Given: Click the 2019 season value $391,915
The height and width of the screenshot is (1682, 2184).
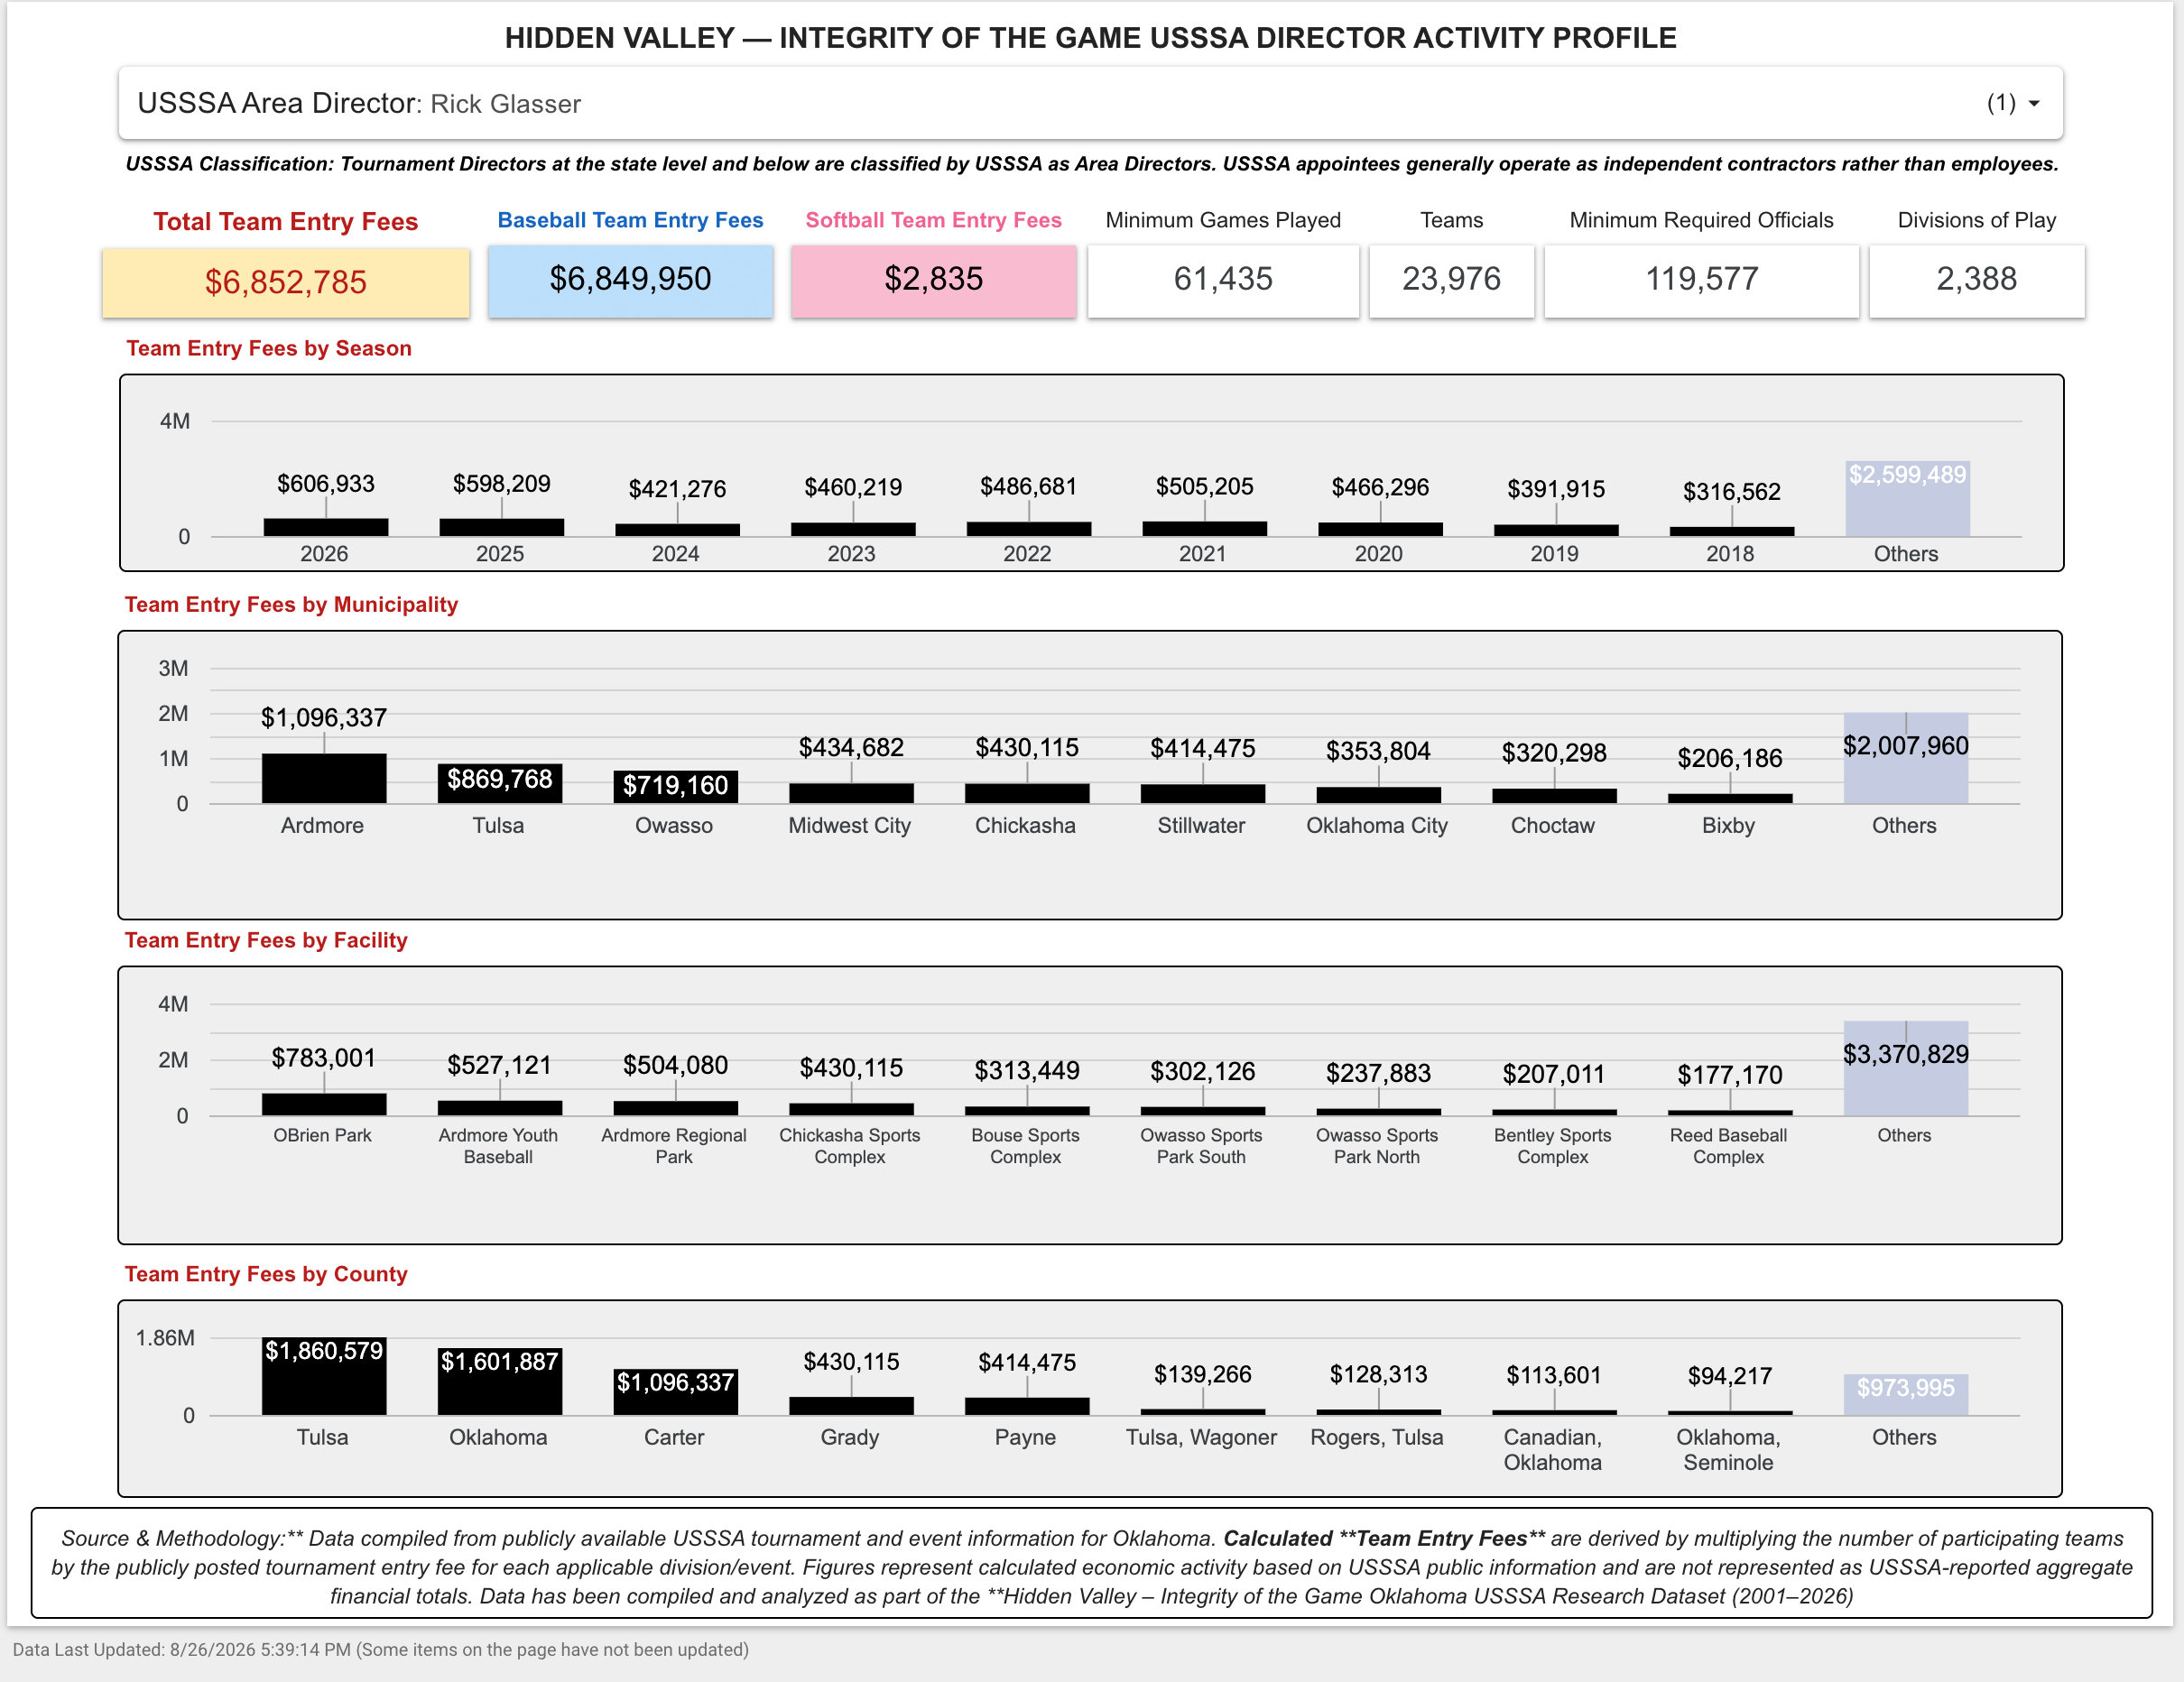Looking at the screenshot, I should [1556, 489].
